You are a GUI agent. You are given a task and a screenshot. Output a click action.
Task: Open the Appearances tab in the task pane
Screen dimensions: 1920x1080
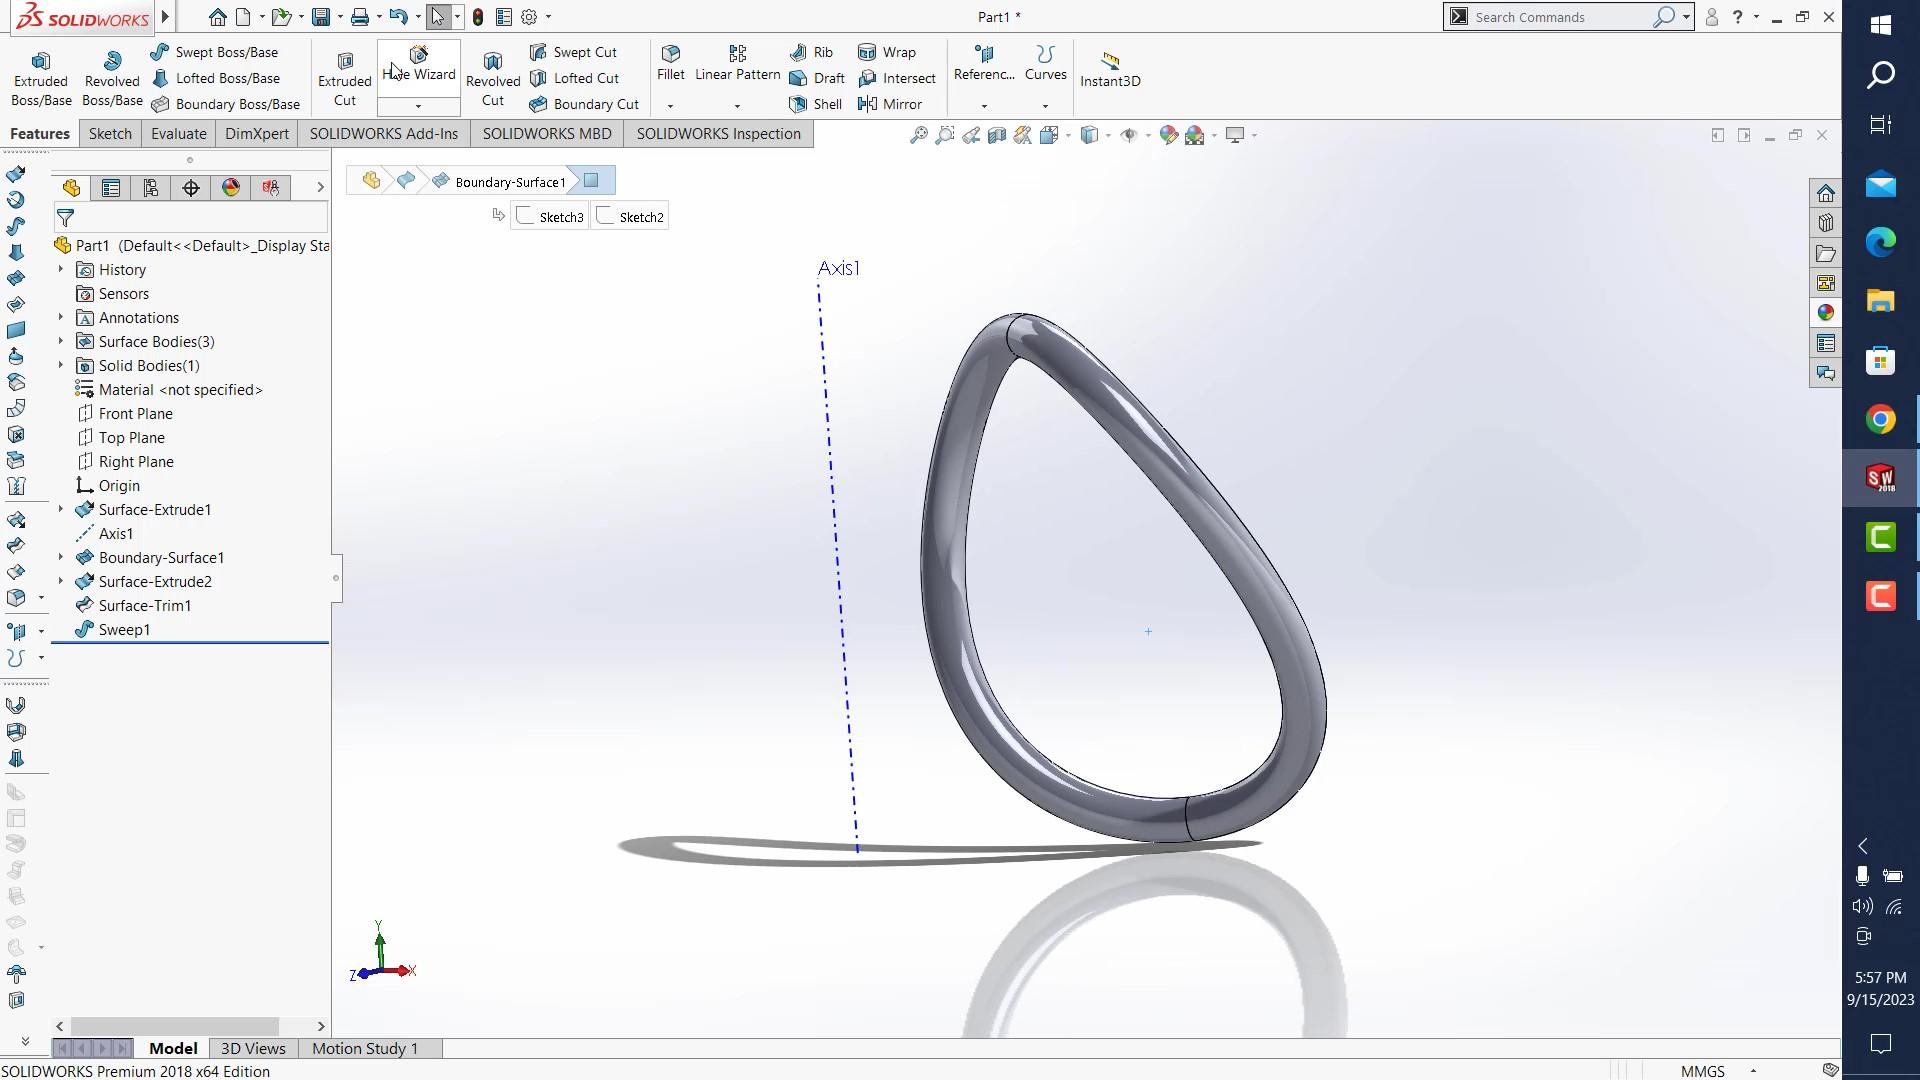(1826, 313)
